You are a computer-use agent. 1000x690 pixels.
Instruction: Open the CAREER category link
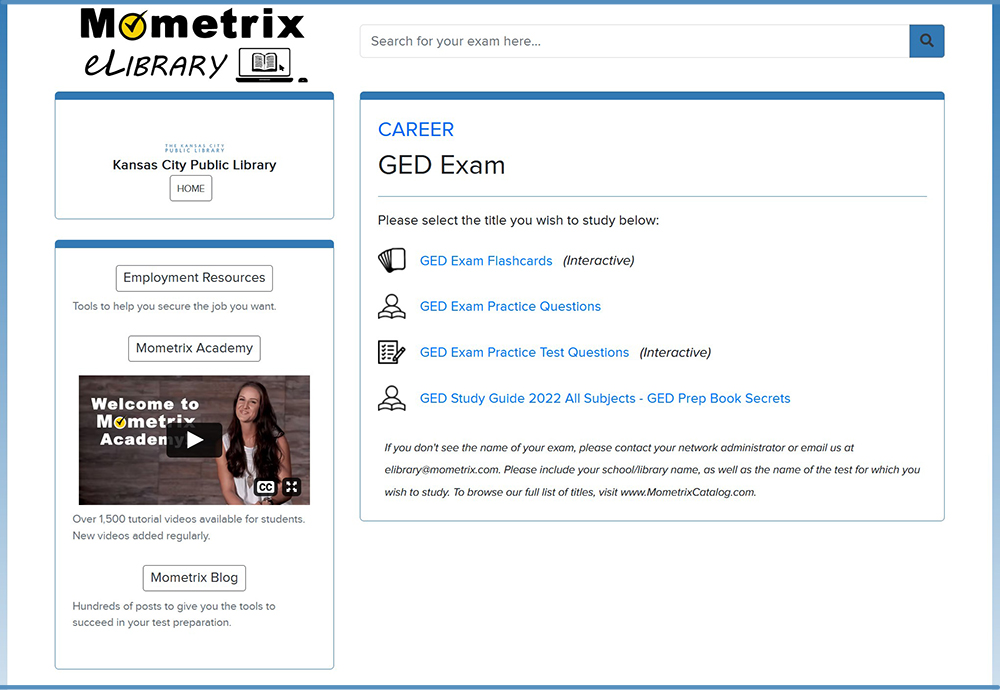[416, 129]
